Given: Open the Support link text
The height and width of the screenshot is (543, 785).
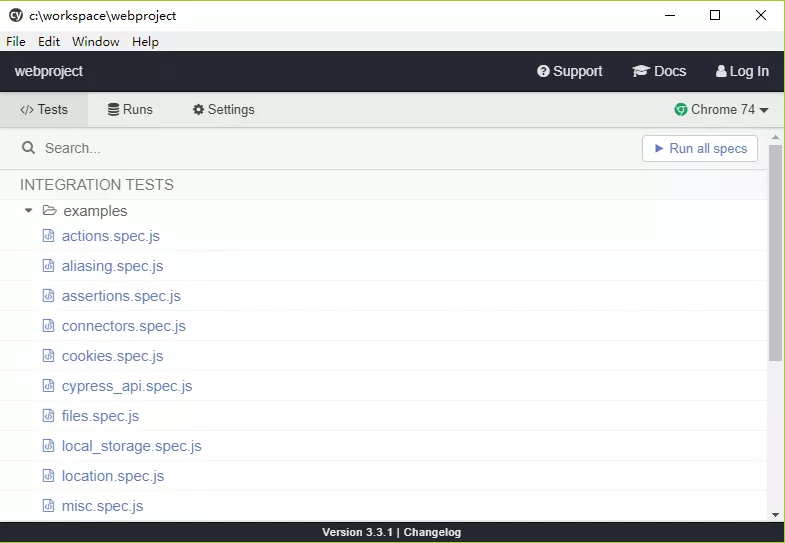Looking at the screenshot, I should (578, 71).
